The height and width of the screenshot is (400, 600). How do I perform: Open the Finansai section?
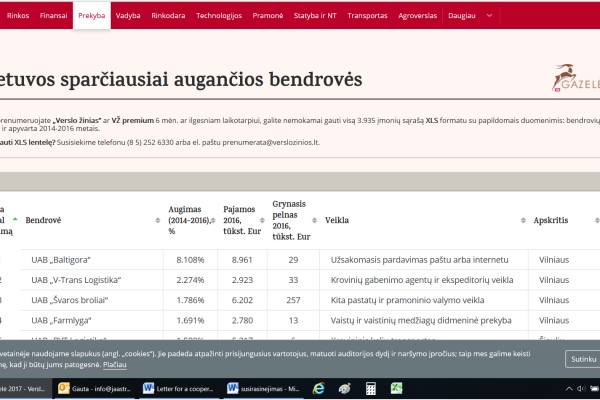click(x=53, y=16)
